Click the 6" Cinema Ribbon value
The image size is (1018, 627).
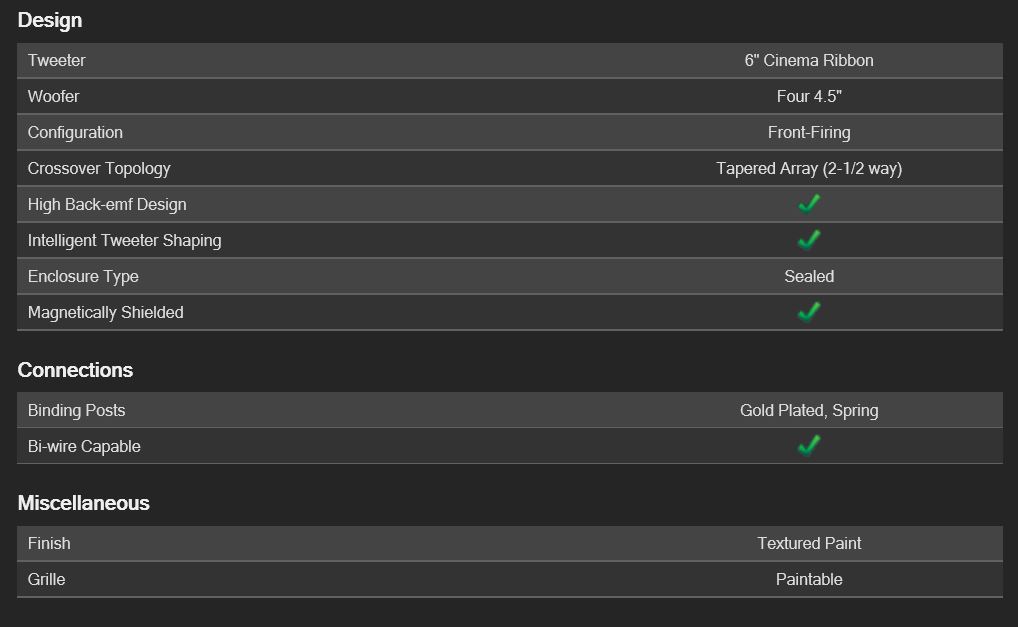click(x=809, y=60)
